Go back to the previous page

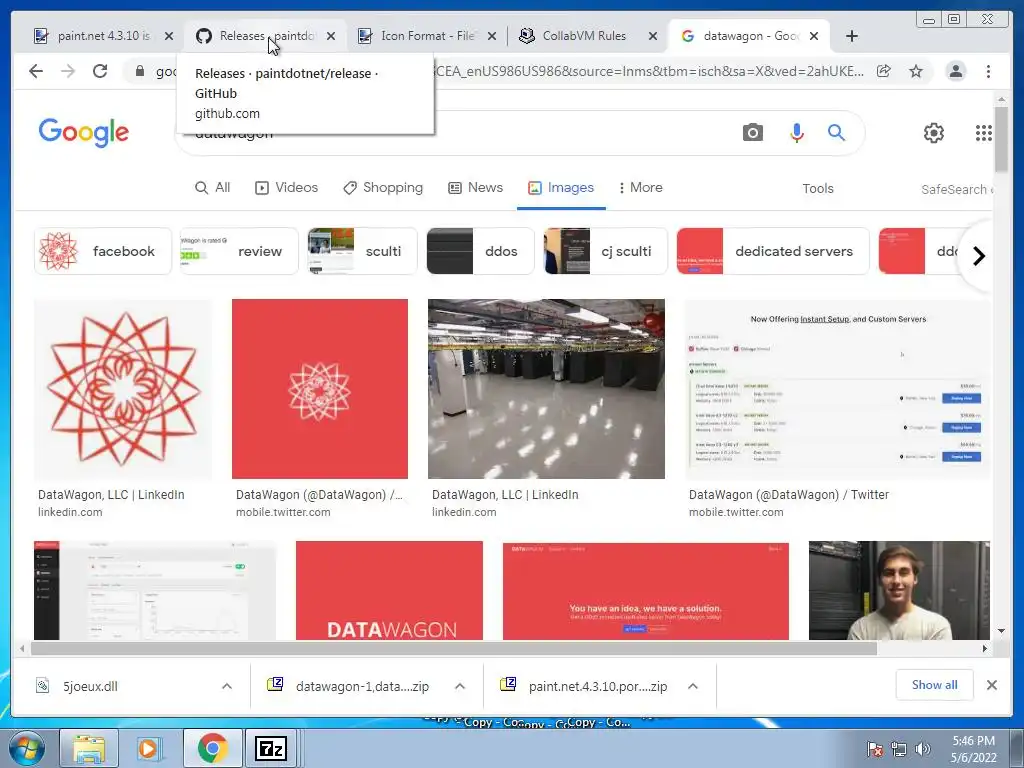pos(36,71)
